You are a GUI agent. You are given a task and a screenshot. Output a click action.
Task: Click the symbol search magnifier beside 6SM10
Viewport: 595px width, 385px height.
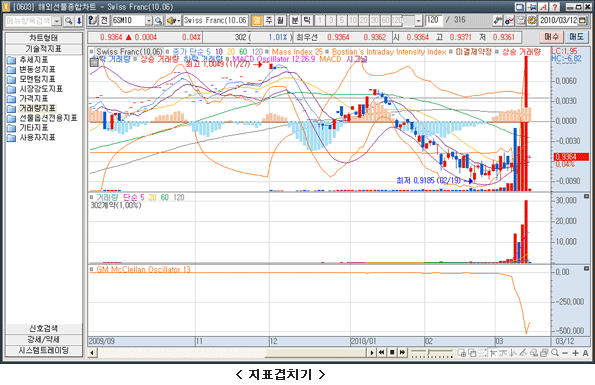(158, 20)
